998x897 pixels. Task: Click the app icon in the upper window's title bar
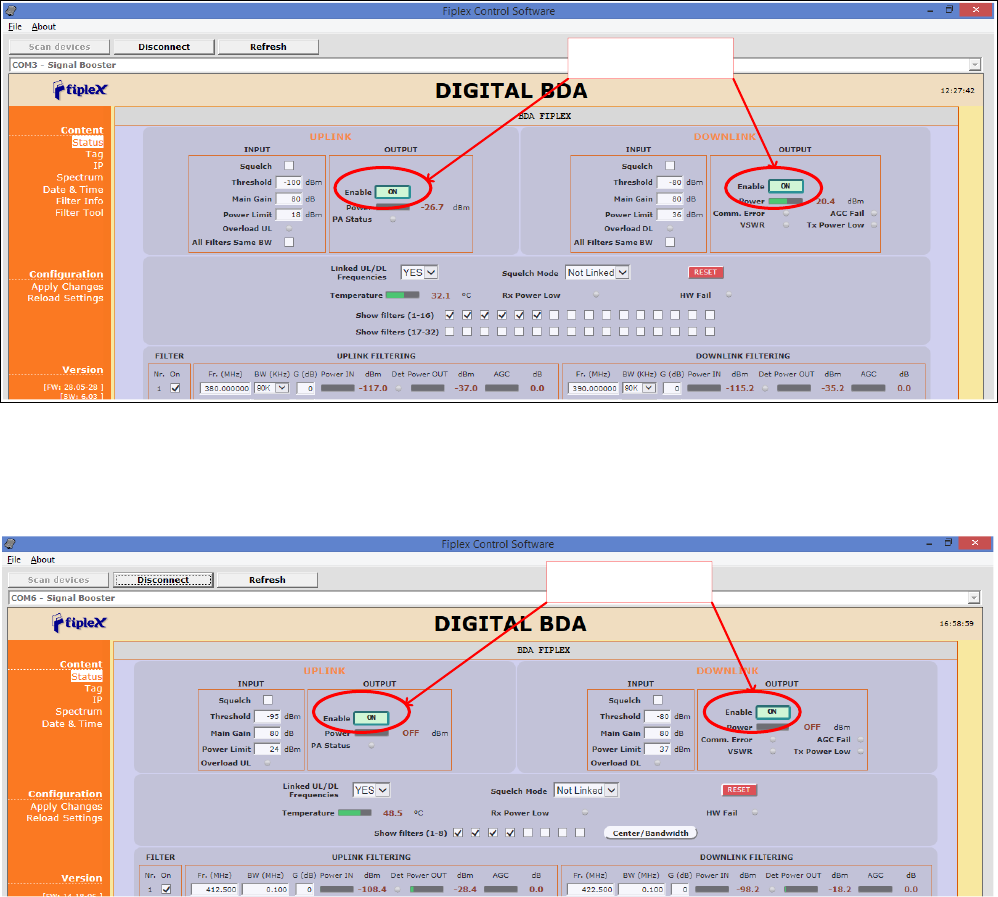(x=10, y=10)
